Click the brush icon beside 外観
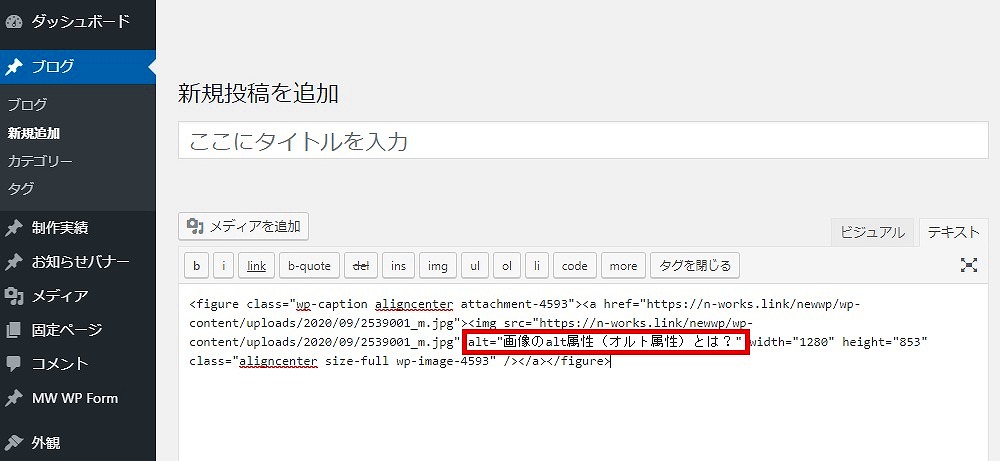 (x=13, y=442)
